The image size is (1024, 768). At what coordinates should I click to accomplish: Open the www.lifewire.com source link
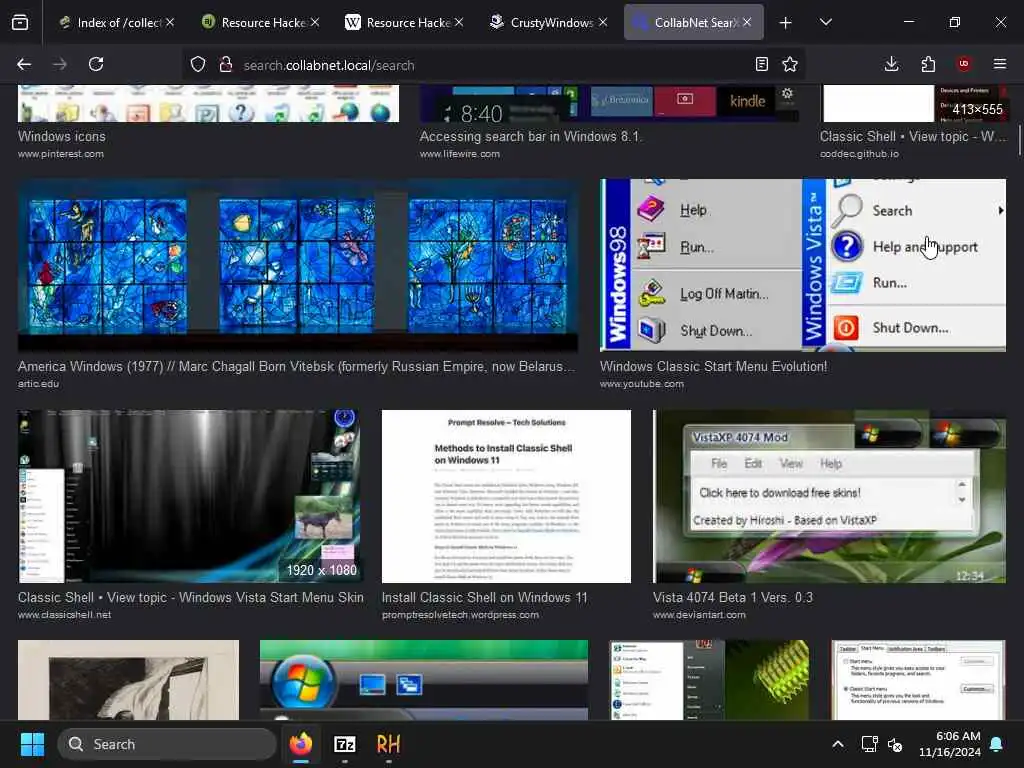click(460, 154)
